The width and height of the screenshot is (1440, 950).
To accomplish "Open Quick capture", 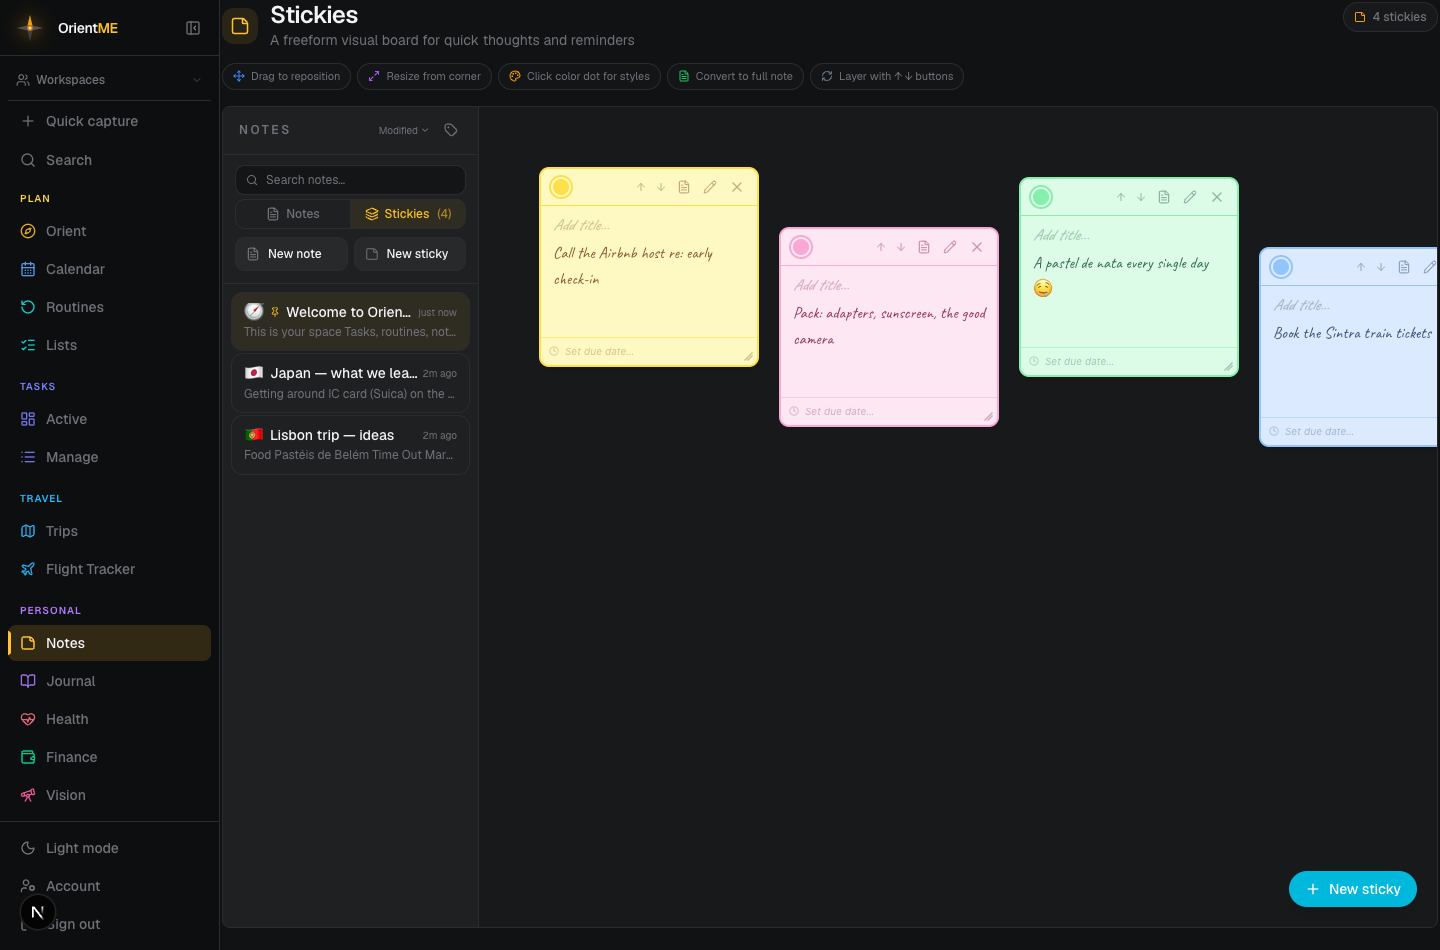I will (109, 121).
